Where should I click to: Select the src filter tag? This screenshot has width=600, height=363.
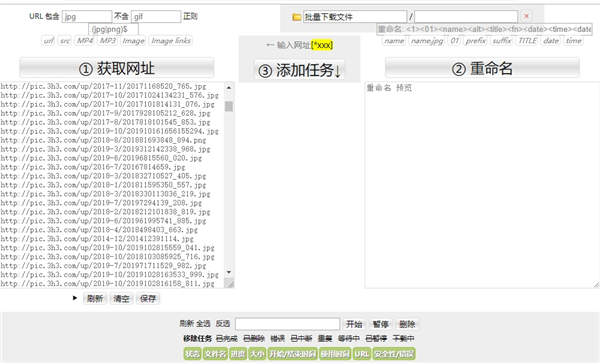click(65, 41)
